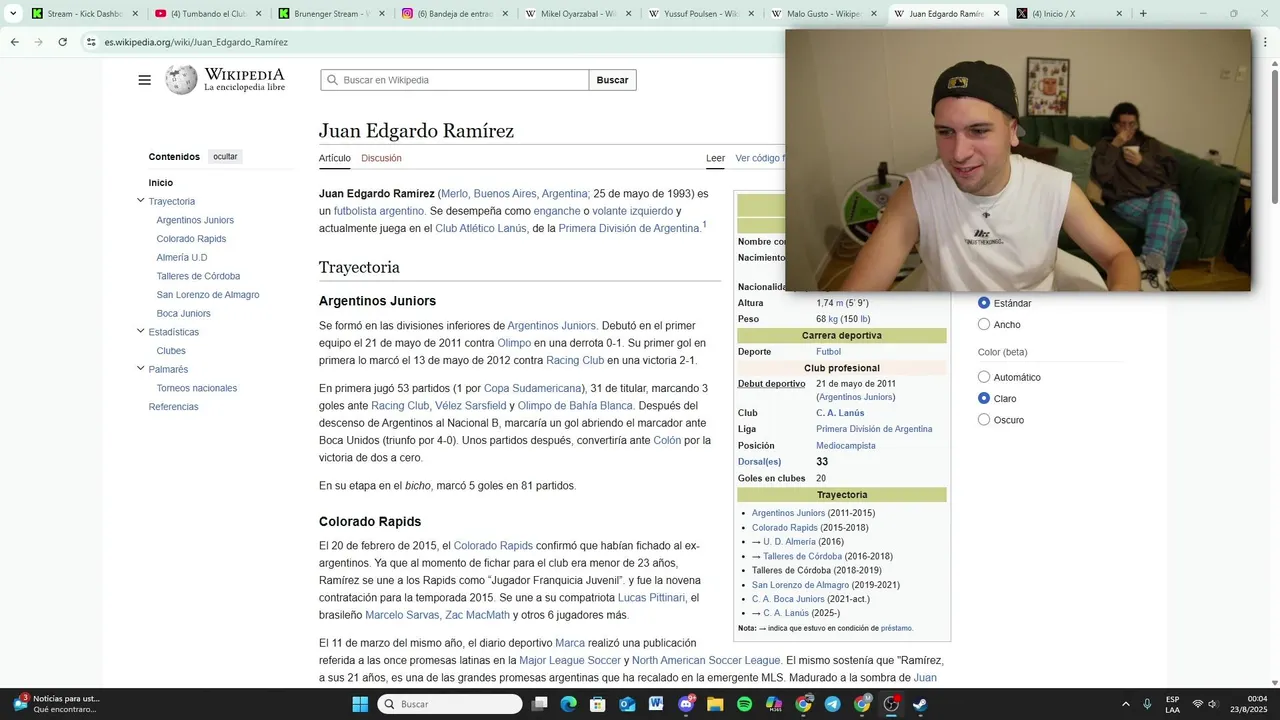
Task: Jump to Colorado Rapids in contents
Action: (191, 239)
